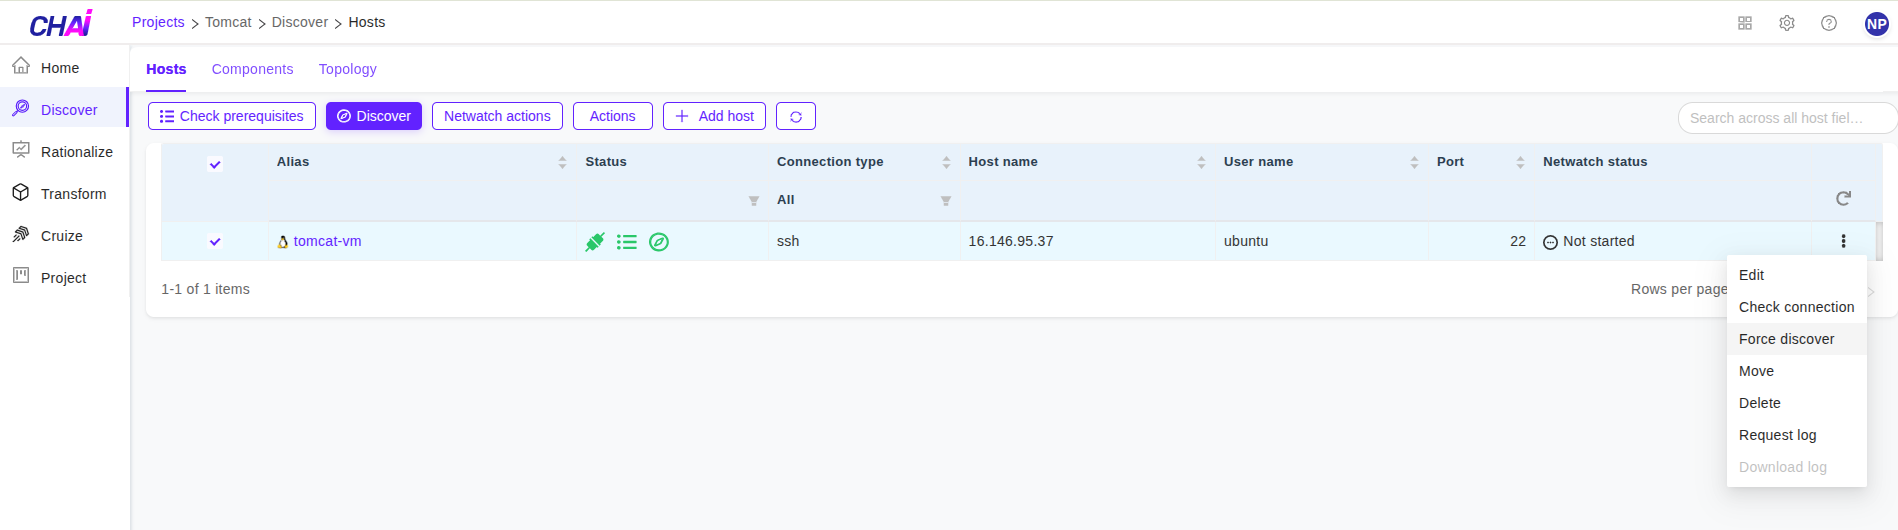Click Add host button
Image resolution: width=1898 pixels, height=530 pixels.
point(715,116)
